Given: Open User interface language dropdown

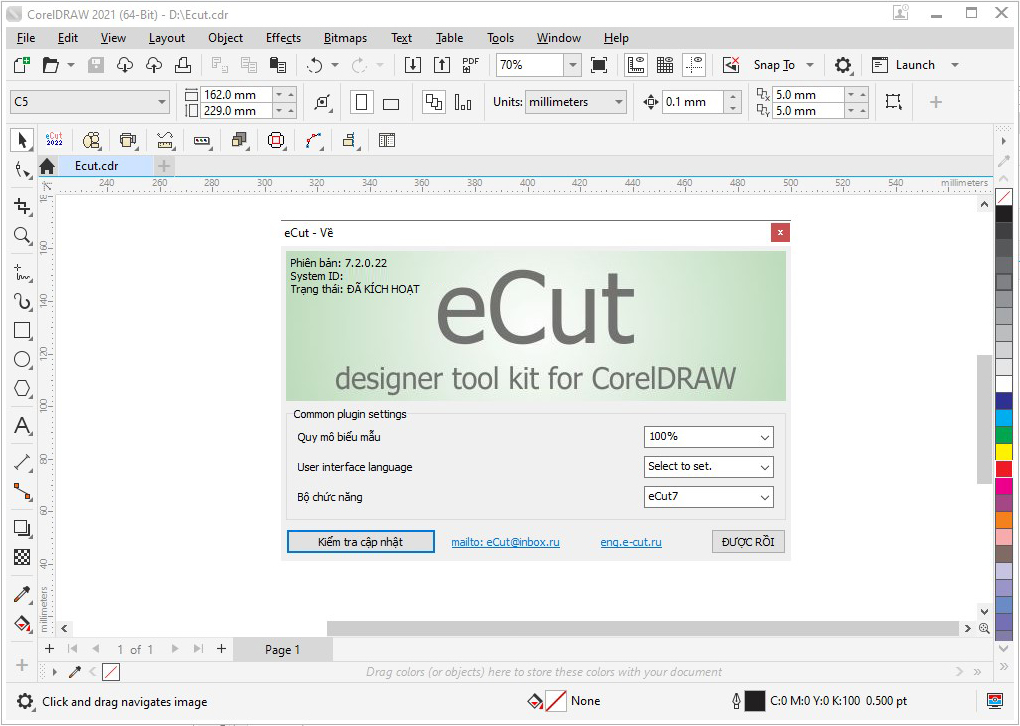Looking at the screenshot, I should click(708, 466).
